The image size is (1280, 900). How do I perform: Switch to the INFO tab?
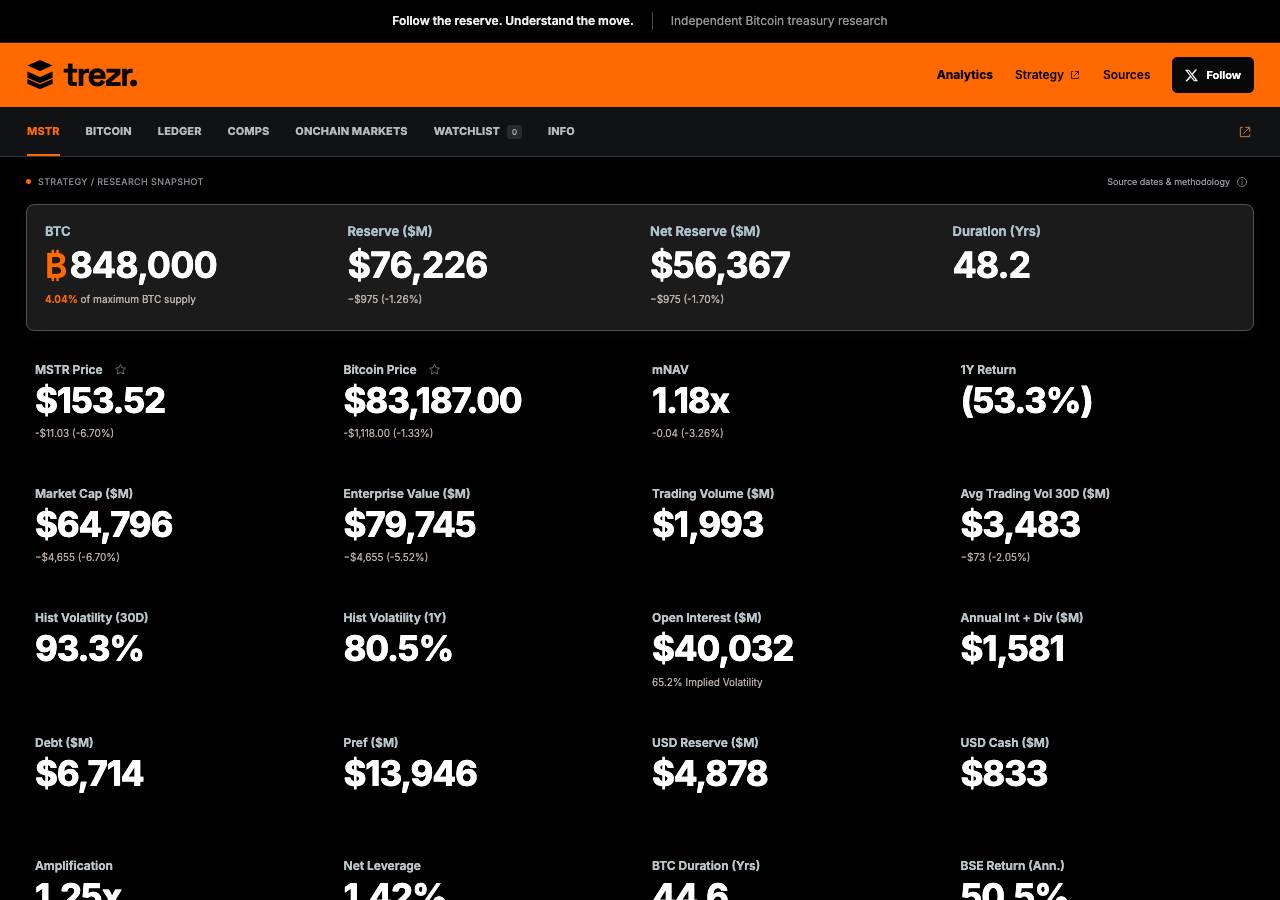click(x=561, y=131)
